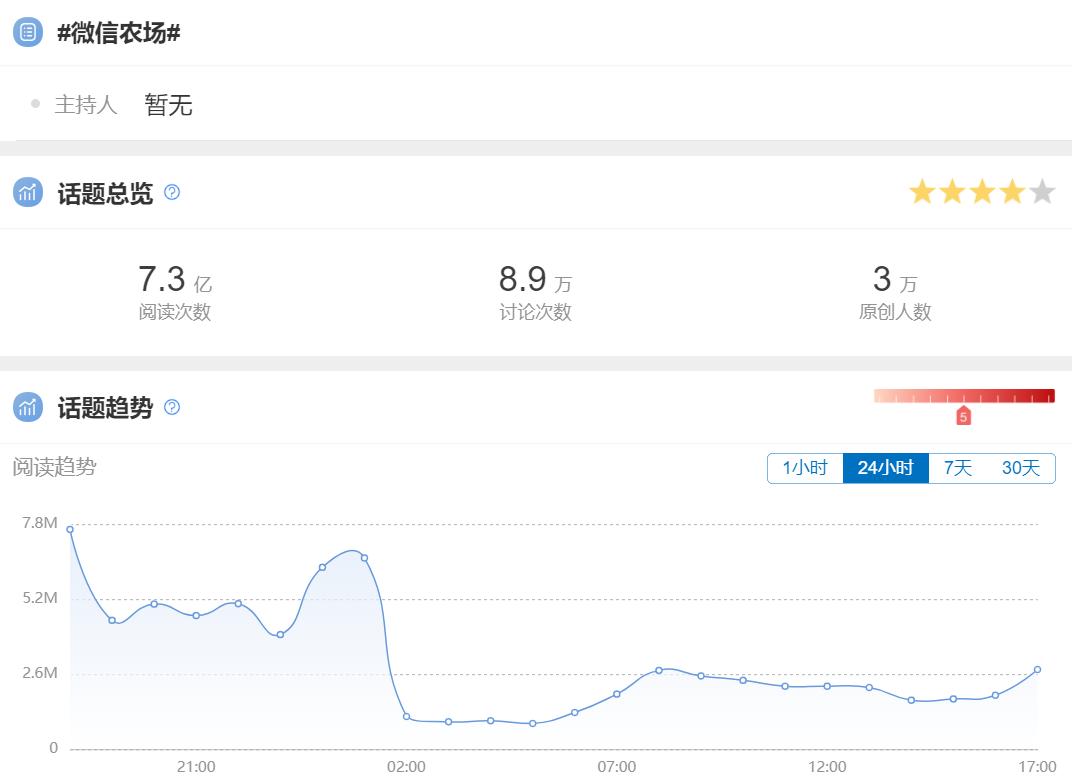Click the #微信农场# topic list icon
This screenshot has width=1072, height=778.
[x=28, y=32]
